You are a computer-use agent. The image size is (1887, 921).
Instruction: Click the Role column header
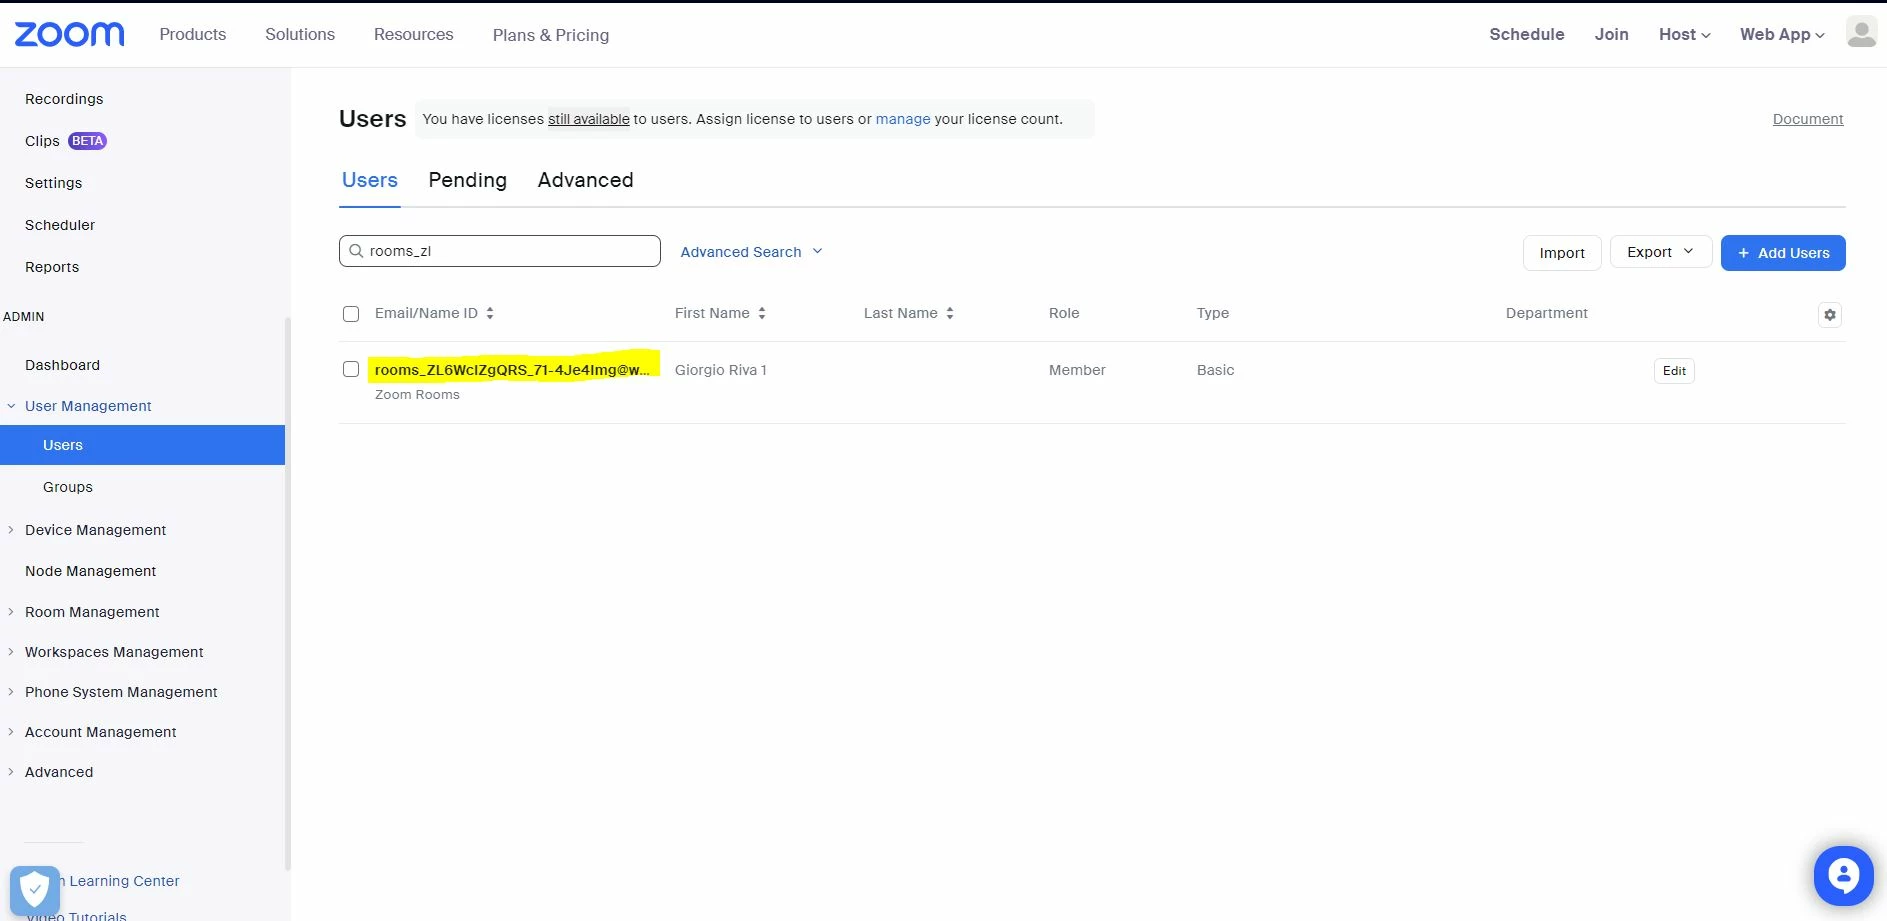point(1064,313)
